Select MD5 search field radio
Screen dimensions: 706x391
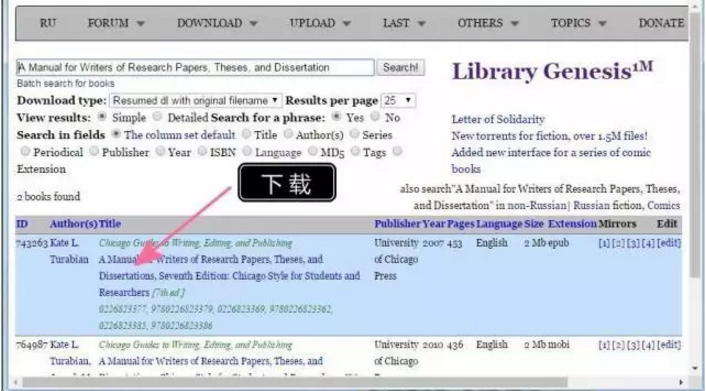312,151
